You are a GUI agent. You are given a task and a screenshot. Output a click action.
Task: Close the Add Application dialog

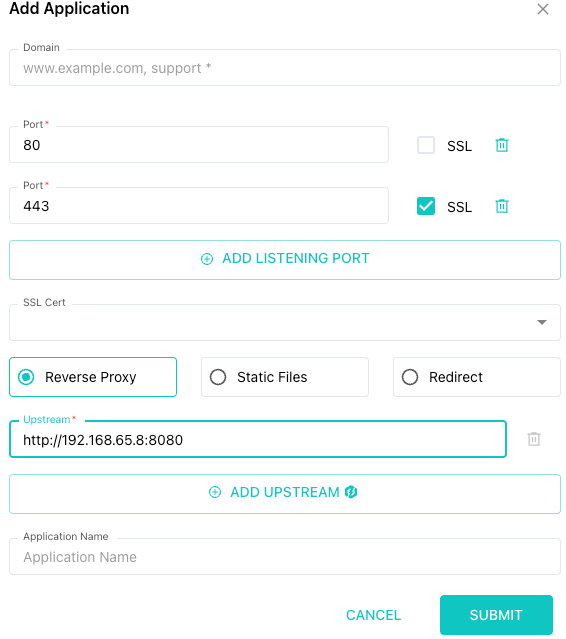click(542, 9)
